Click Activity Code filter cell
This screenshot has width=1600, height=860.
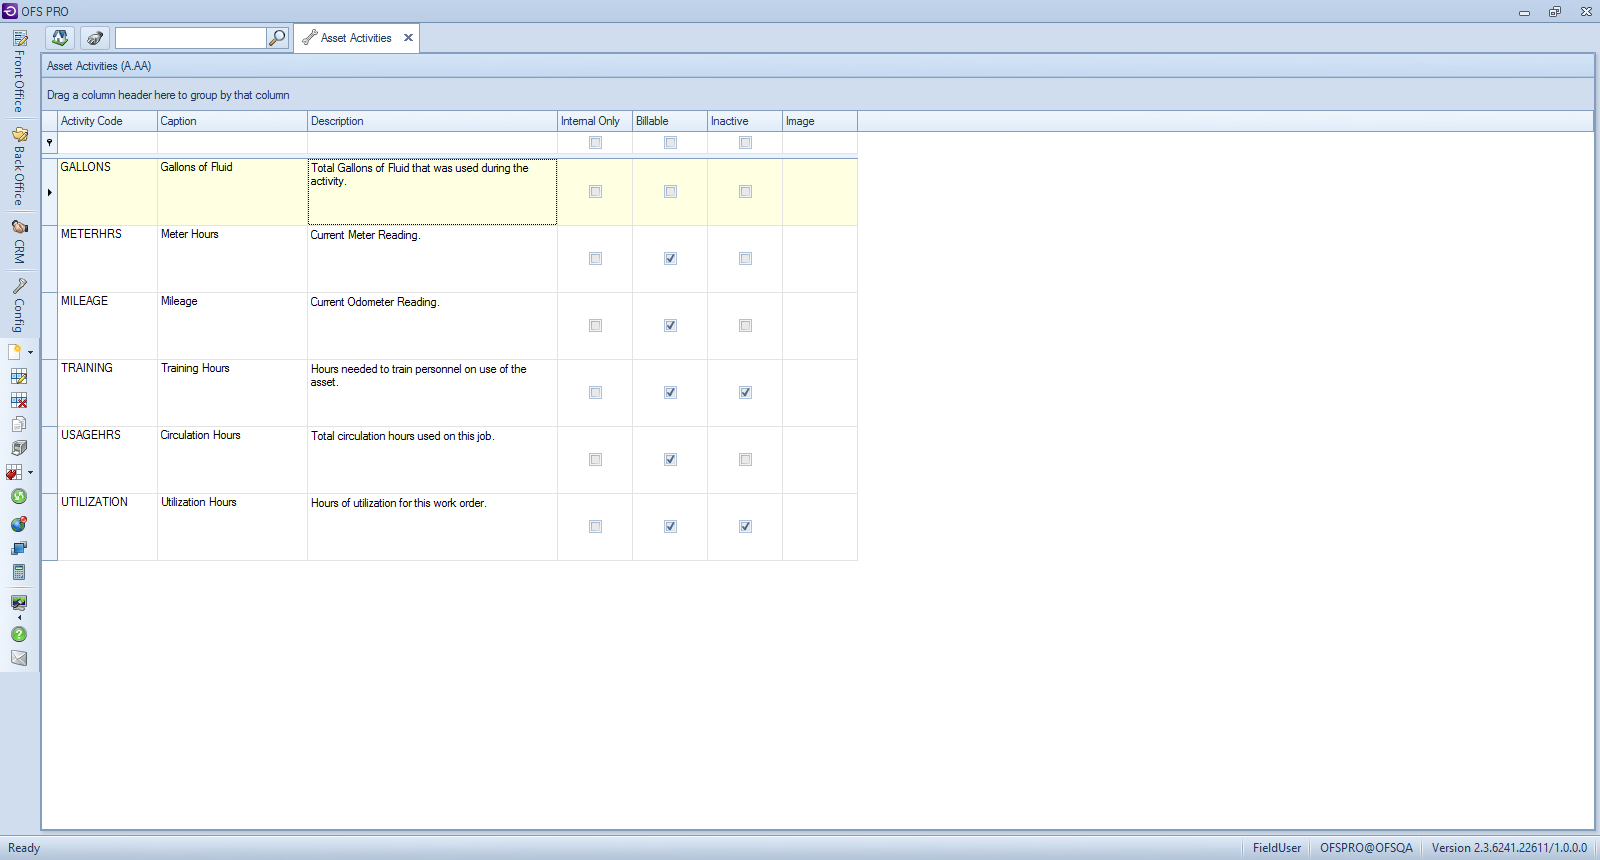click(107, 143)
